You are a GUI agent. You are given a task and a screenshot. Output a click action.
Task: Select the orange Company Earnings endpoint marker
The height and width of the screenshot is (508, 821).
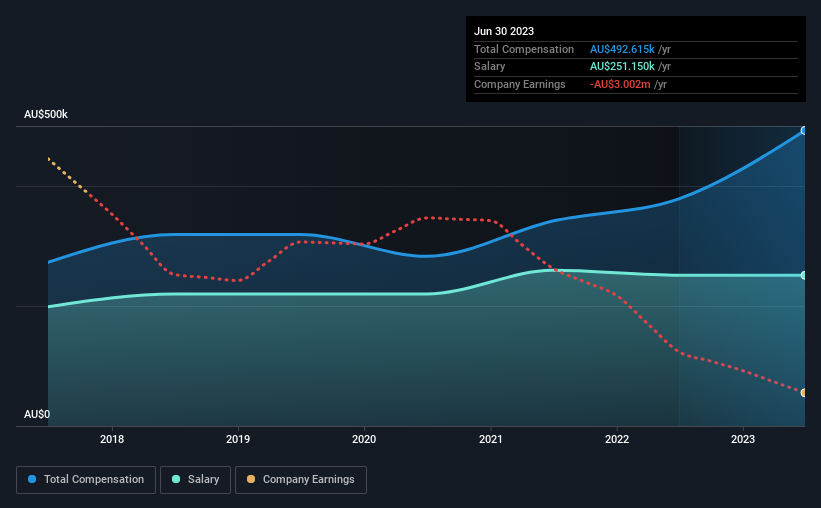pyautogui.click(x=804, y=393)
